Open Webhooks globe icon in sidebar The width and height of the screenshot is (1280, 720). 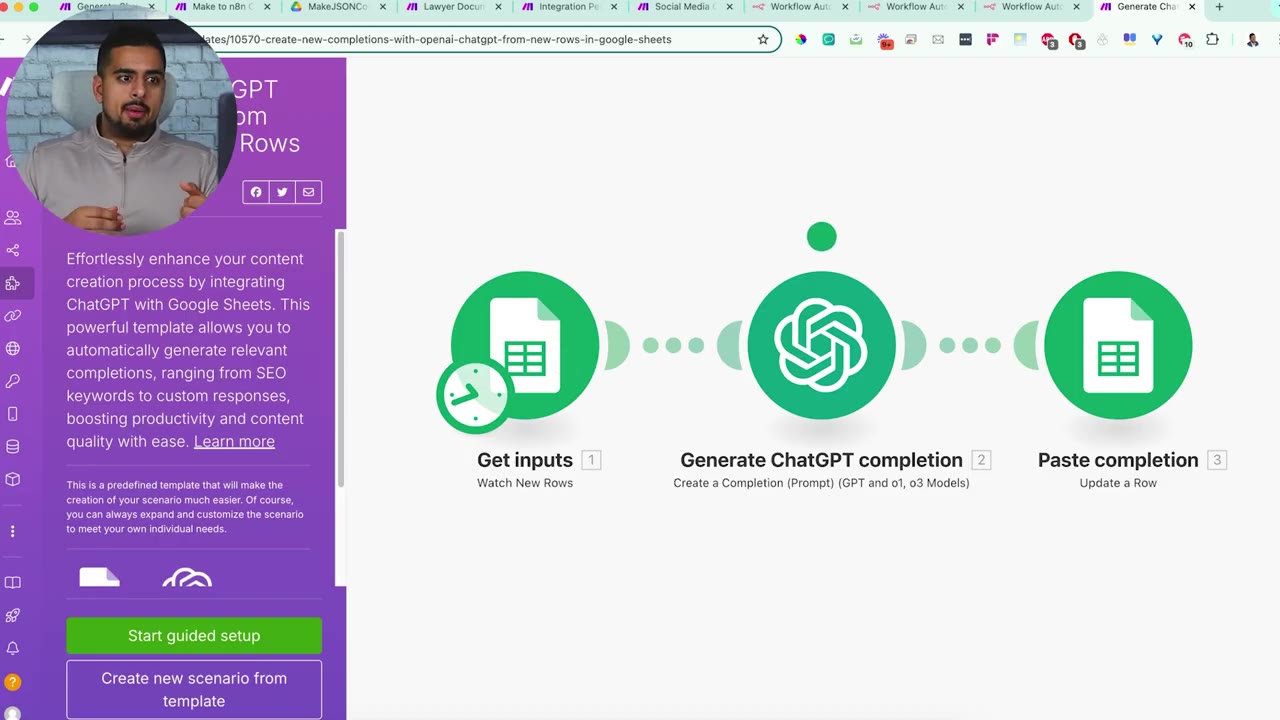13,349
